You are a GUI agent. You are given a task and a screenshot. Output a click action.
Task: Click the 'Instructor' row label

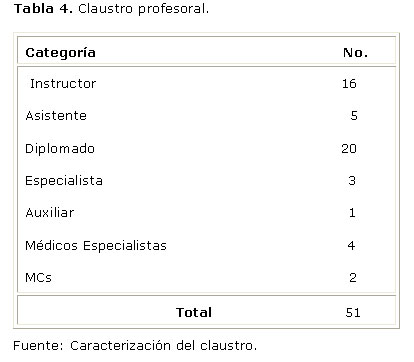63,83
